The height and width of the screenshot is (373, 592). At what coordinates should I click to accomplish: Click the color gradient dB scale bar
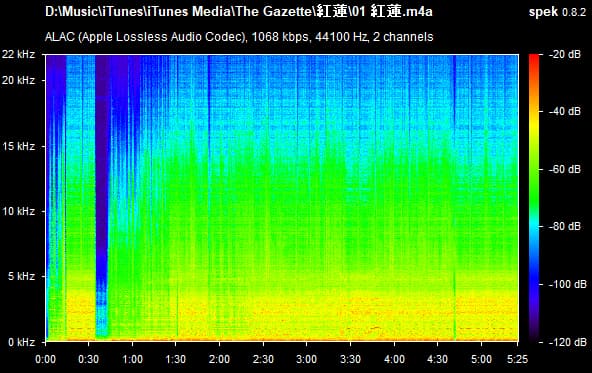coord(534,198)
